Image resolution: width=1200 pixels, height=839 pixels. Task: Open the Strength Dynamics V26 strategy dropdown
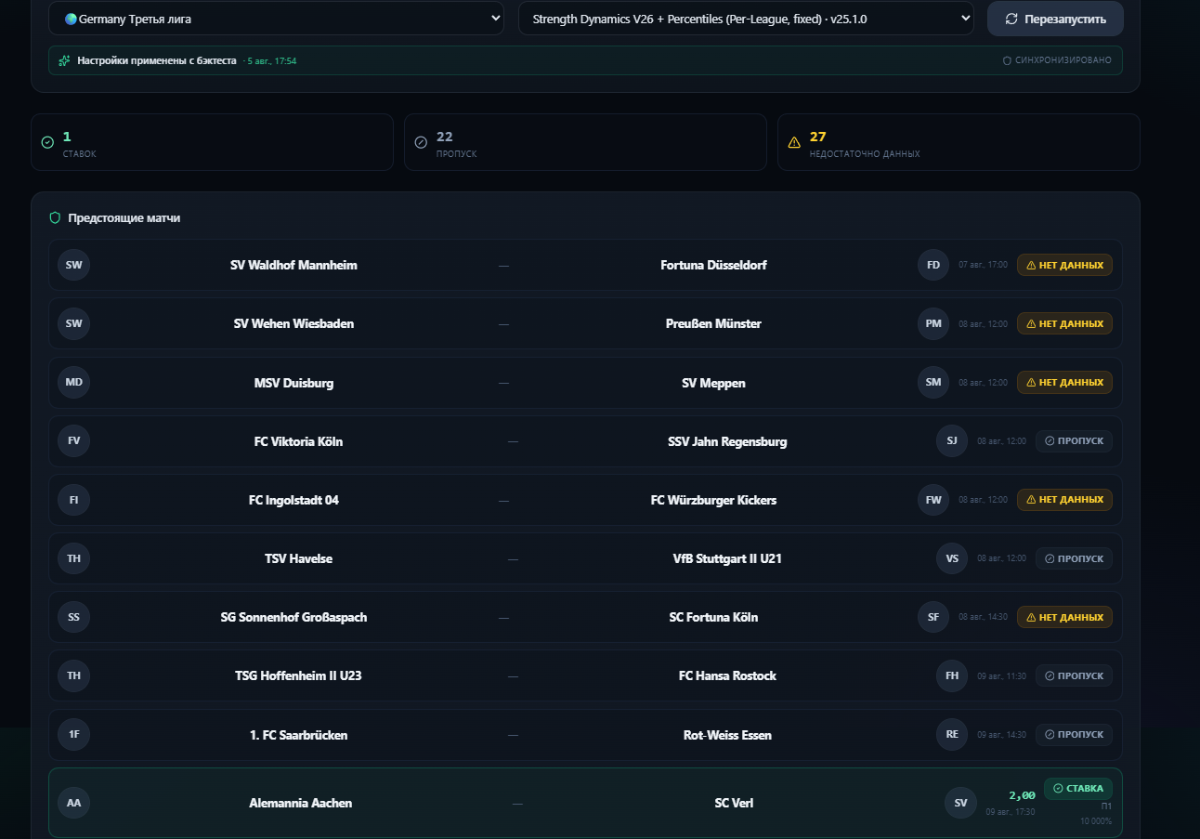(x=746, y=18)
